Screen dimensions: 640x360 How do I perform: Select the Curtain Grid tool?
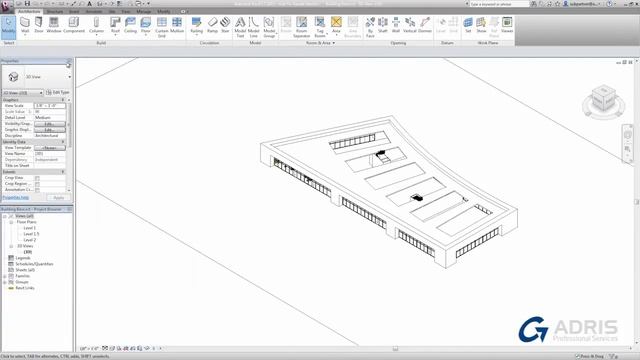(x=162, y=27)
